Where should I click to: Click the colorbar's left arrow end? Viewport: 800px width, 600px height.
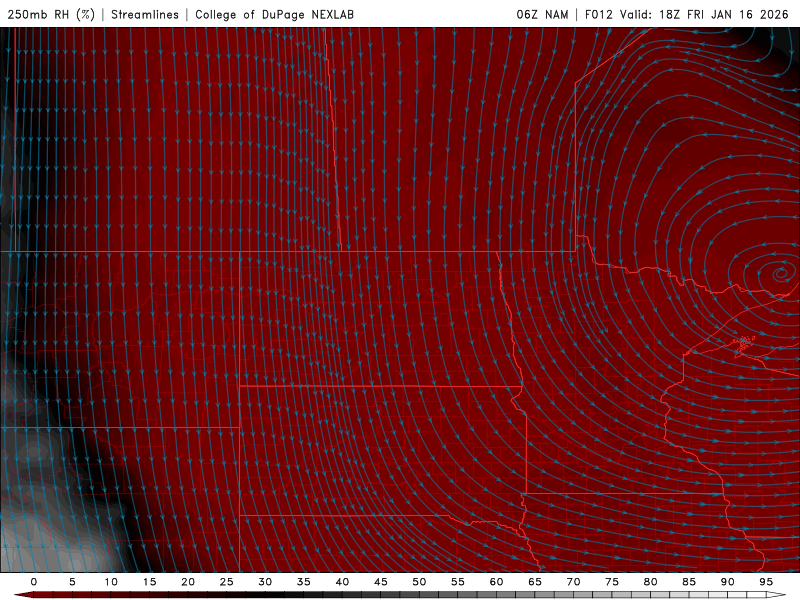[x=23, y=595]
